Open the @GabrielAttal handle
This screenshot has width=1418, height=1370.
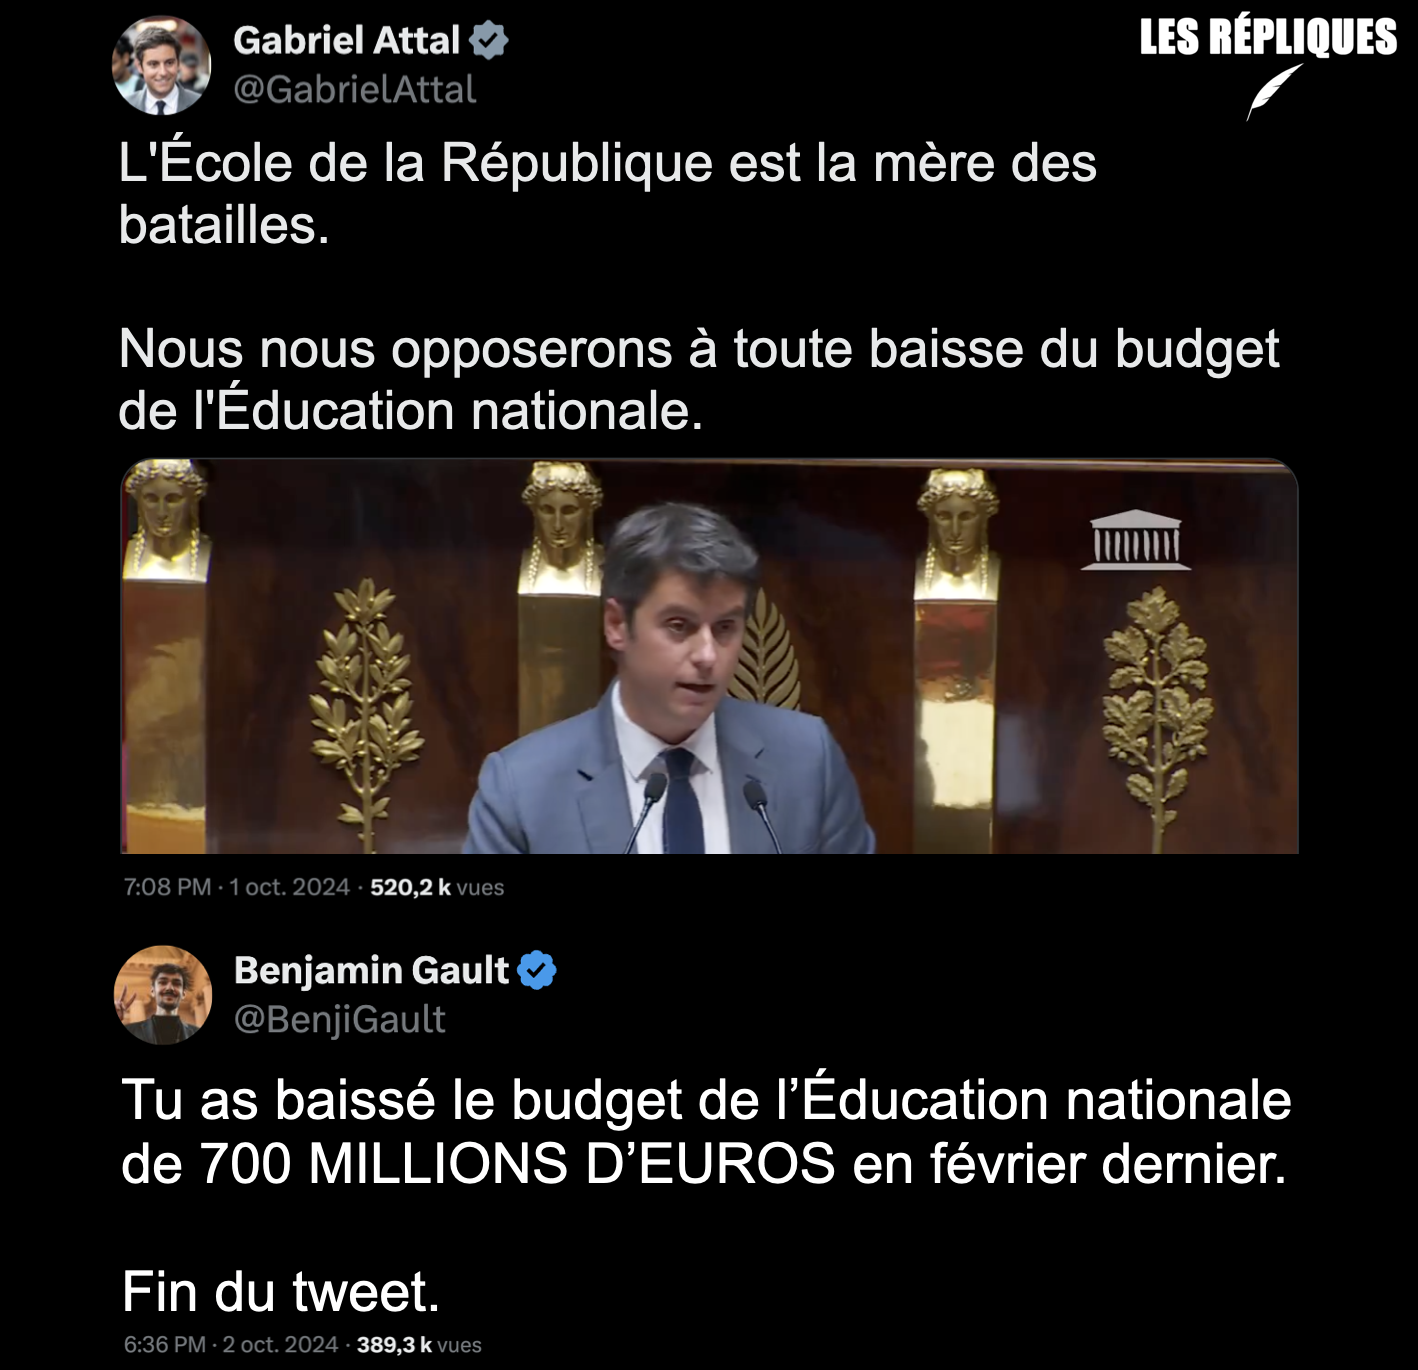[355, 90]
